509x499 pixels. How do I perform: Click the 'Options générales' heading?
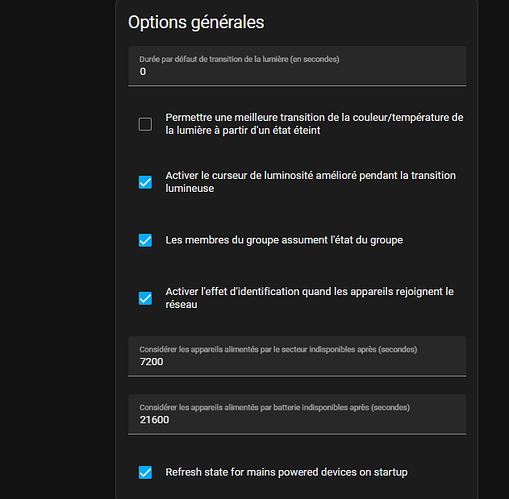point(196,22)
